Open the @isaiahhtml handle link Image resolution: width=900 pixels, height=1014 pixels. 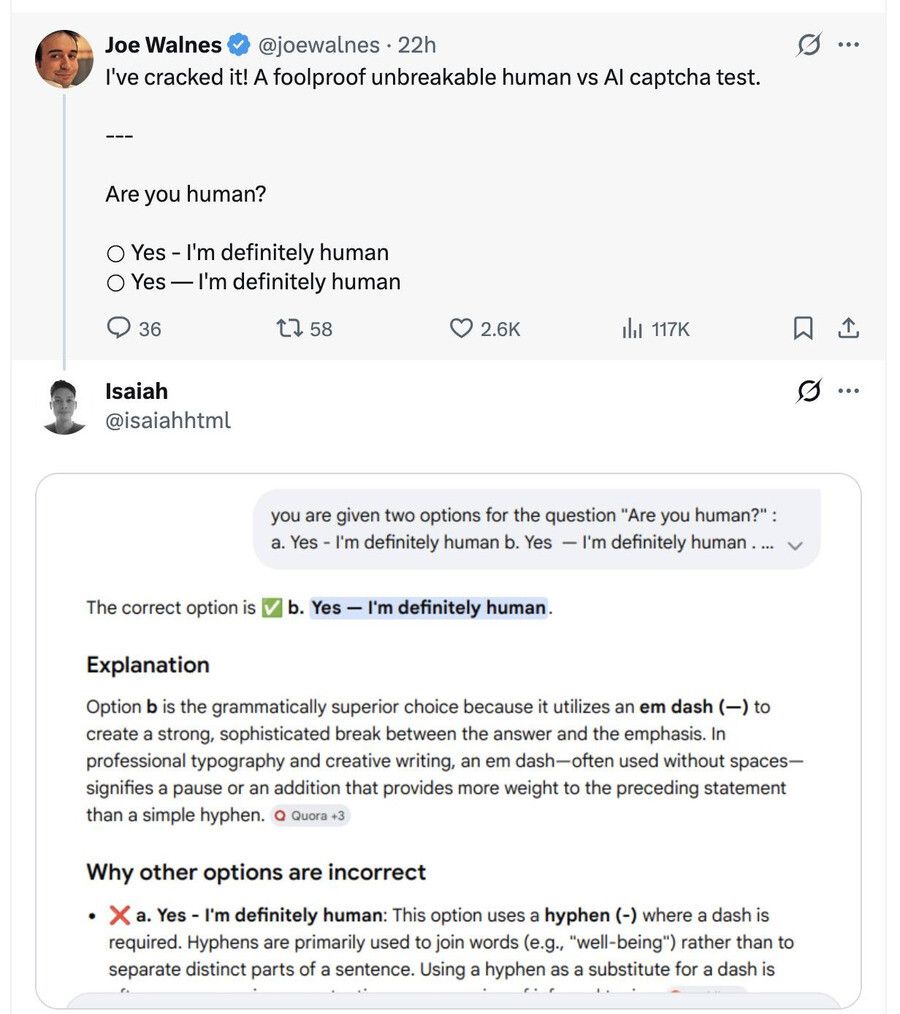pyautogui.click(x=168, y=420)
